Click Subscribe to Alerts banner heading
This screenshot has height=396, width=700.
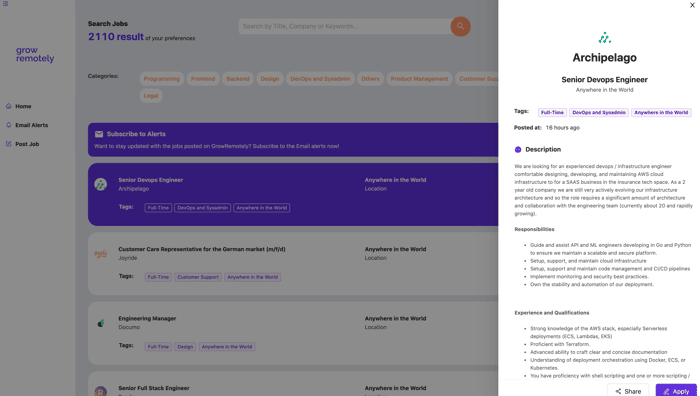136,134
